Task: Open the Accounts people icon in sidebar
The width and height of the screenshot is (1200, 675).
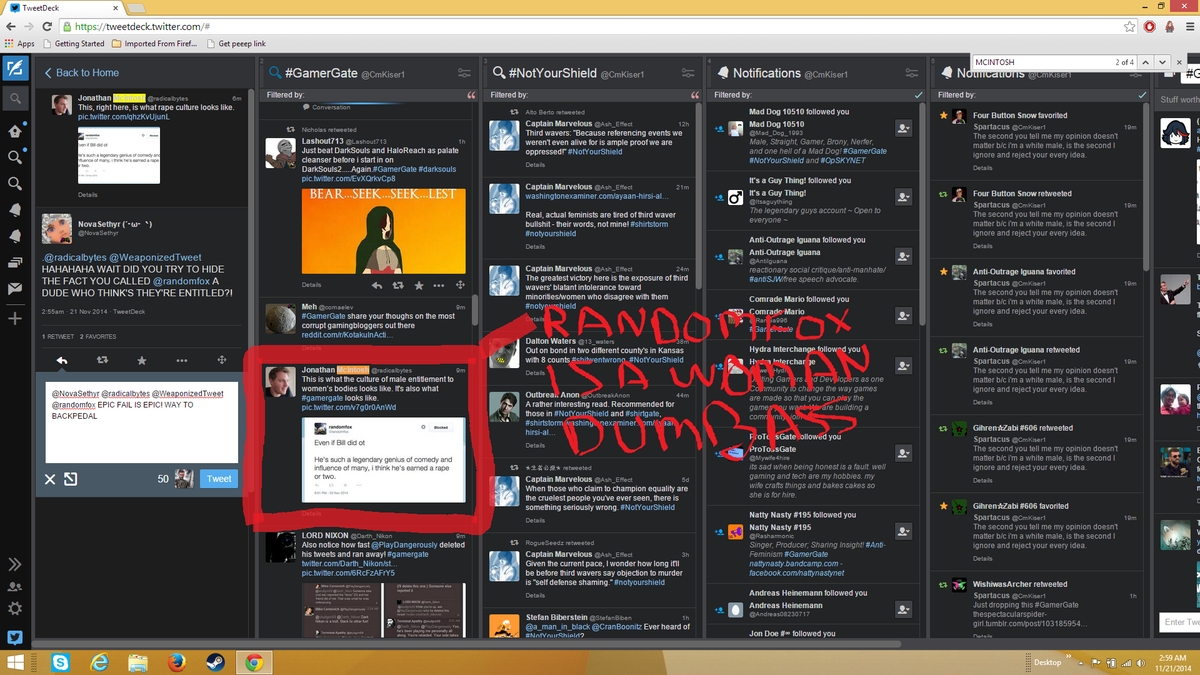Action: click(x=15, y=587)
